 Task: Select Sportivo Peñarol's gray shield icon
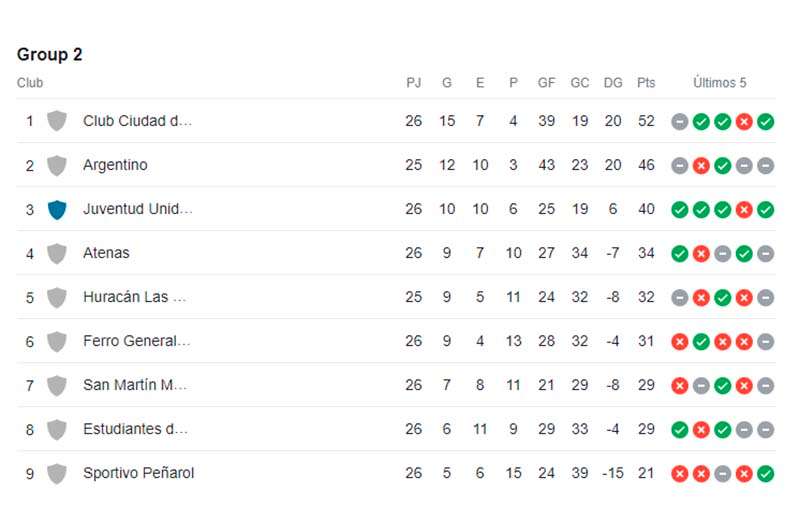(57, 474)
